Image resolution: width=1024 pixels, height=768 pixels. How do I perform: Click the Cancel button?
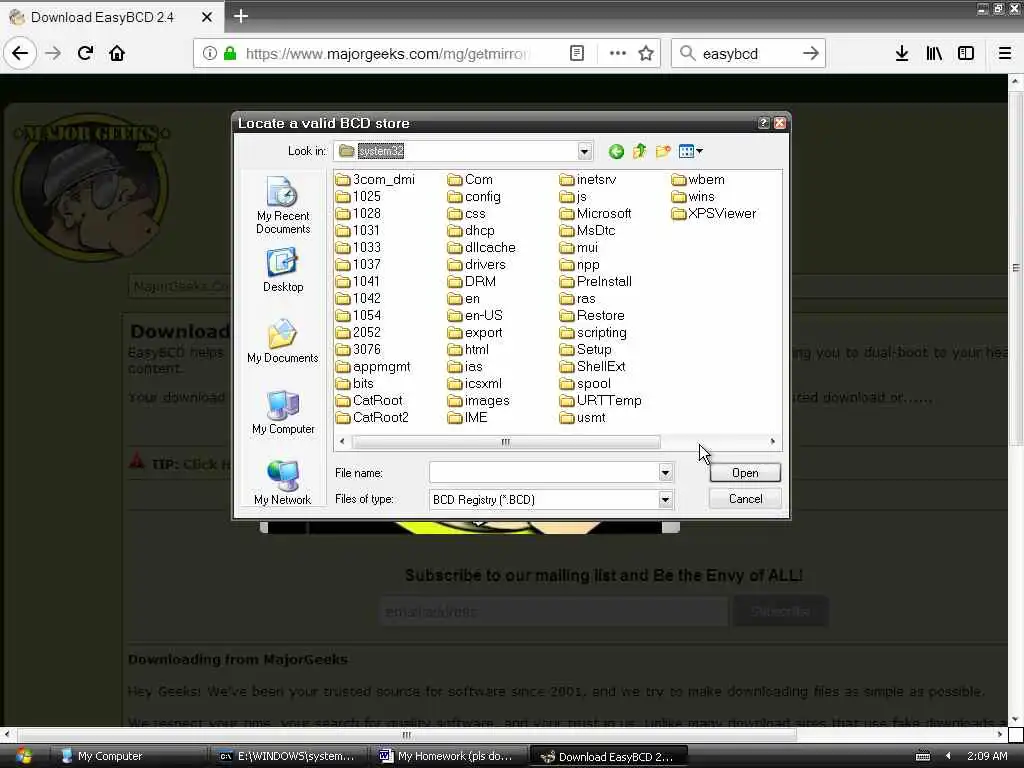click(x=745, y=499)
